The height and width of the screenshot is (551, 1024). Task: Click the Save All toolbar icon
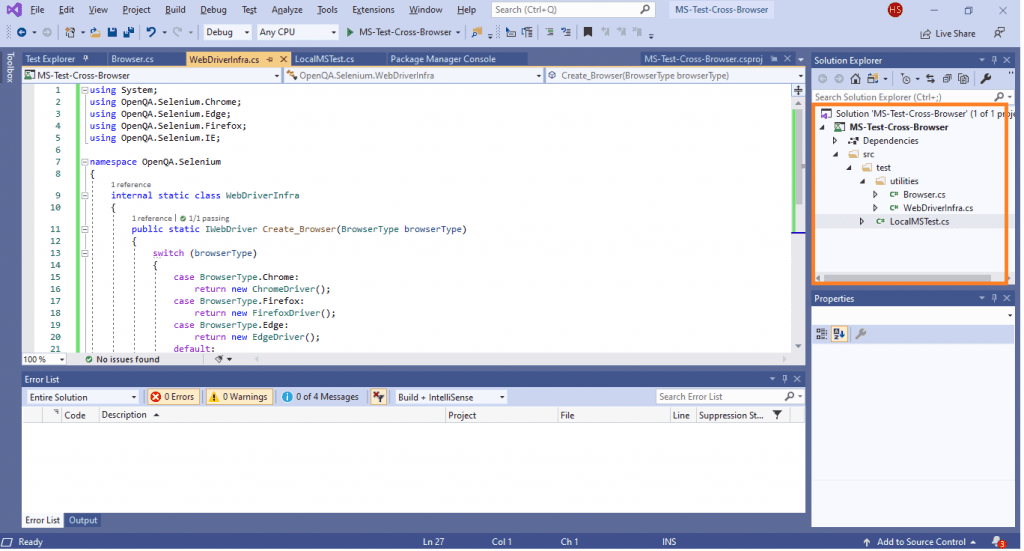[x=127, y=32]
